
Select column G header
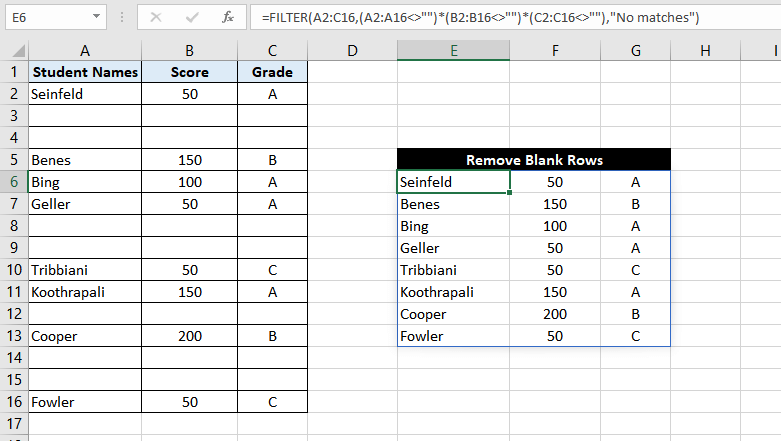(x=636, y=51)
